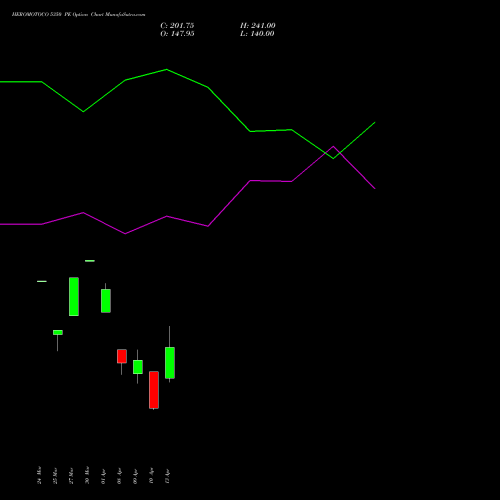Image resolution: width=500 pixels, height=500 pixels.
Task: Select the large red candle for 10 Apr
Action: coord(154,390)
